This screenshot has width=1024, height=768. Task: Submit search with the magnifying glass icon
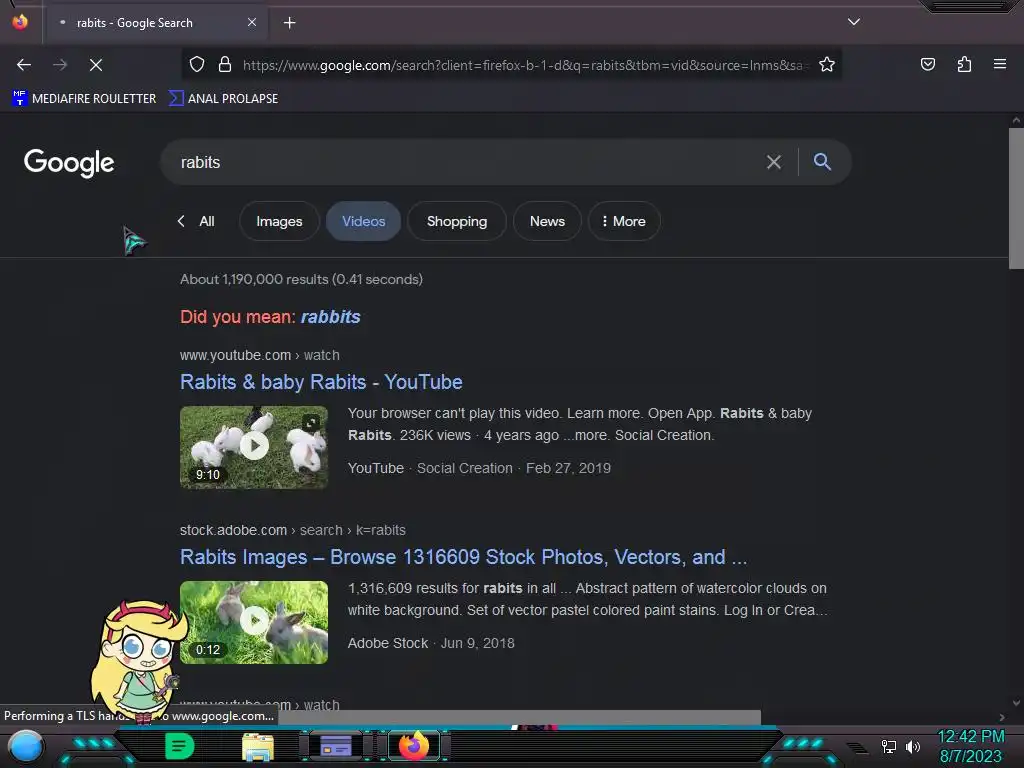point(822,162)
